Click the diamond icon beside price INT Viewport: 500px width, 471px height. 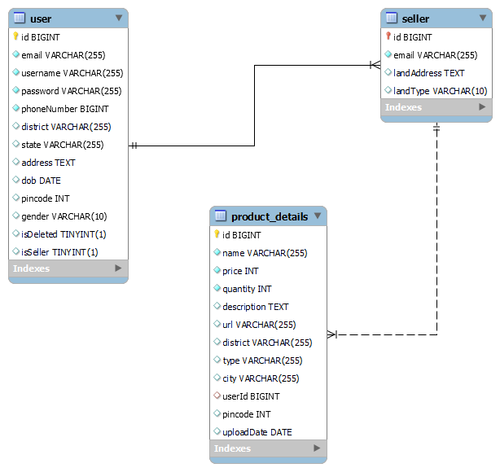[x=217, y=270]
